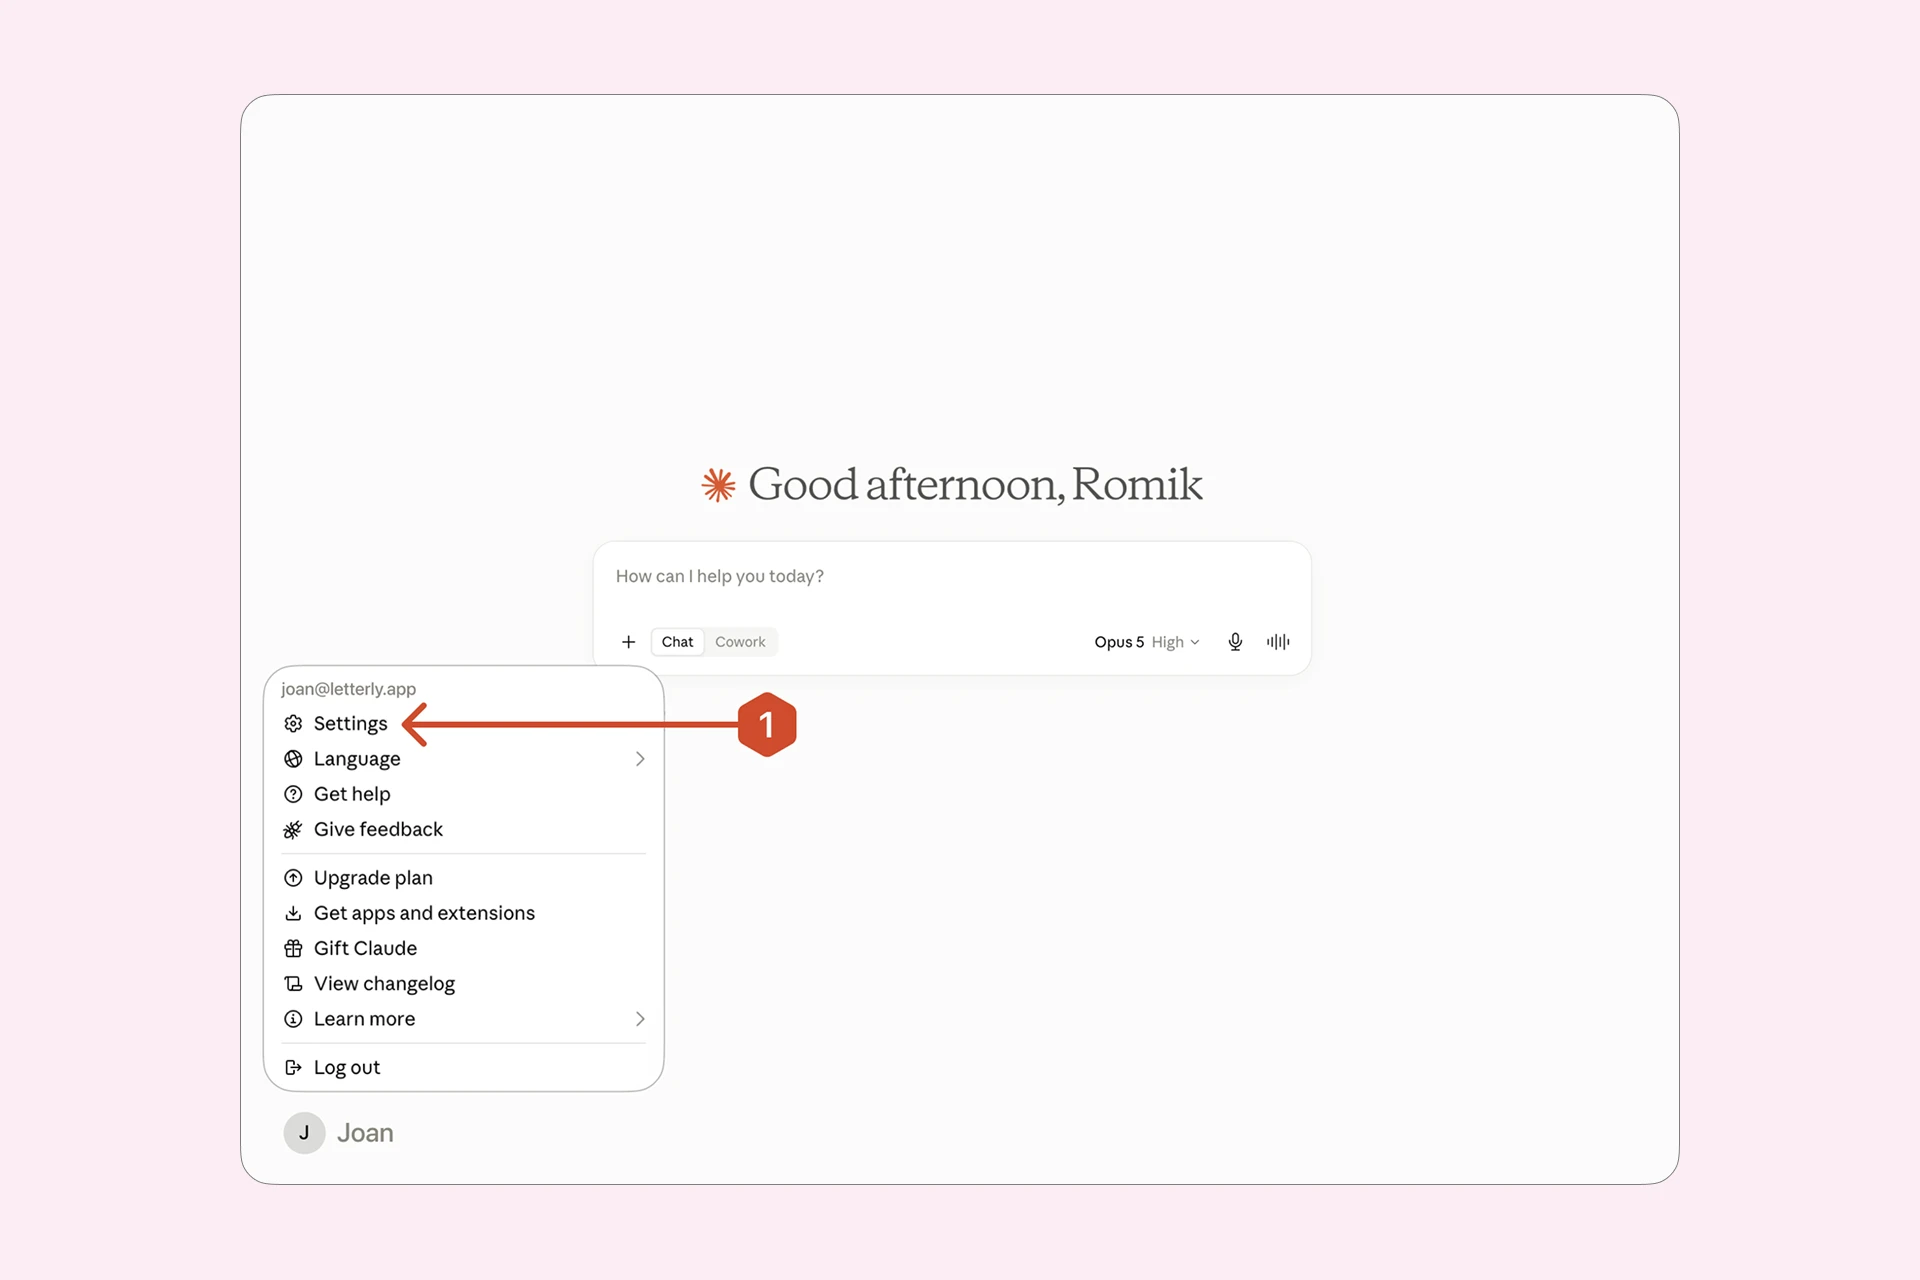
Task: Open Get apps and extensions
Action: point(464,913)
